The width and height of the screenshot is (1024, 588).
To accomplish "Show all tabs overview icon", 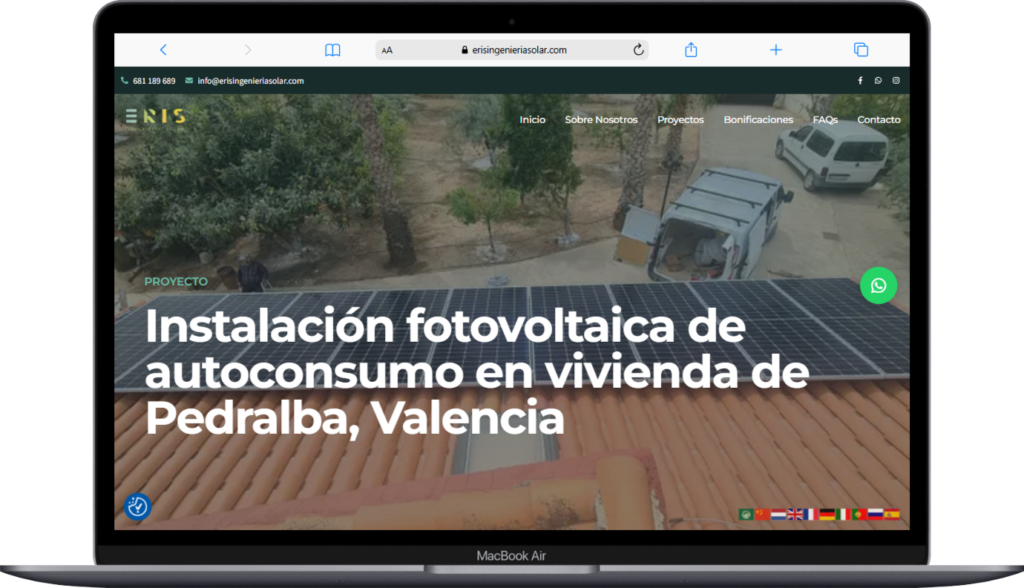I will (861, 50).
